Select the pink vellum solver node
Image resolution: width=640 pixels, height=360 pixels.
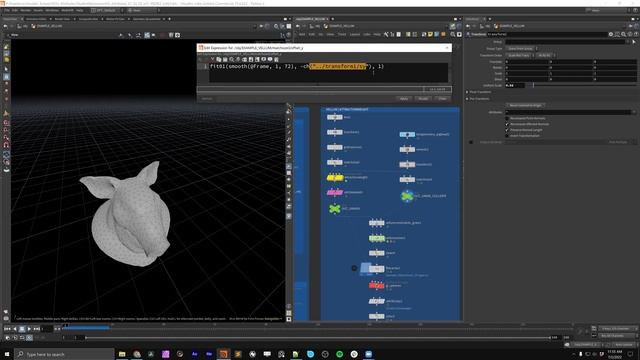335,192
